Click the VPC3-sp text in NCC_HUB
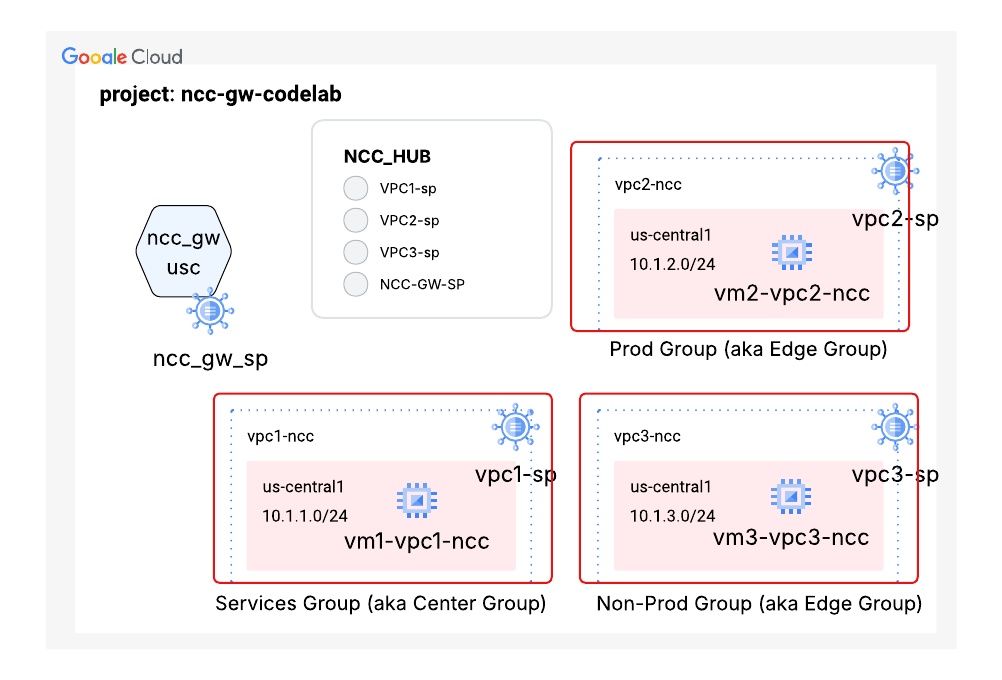 410,252
